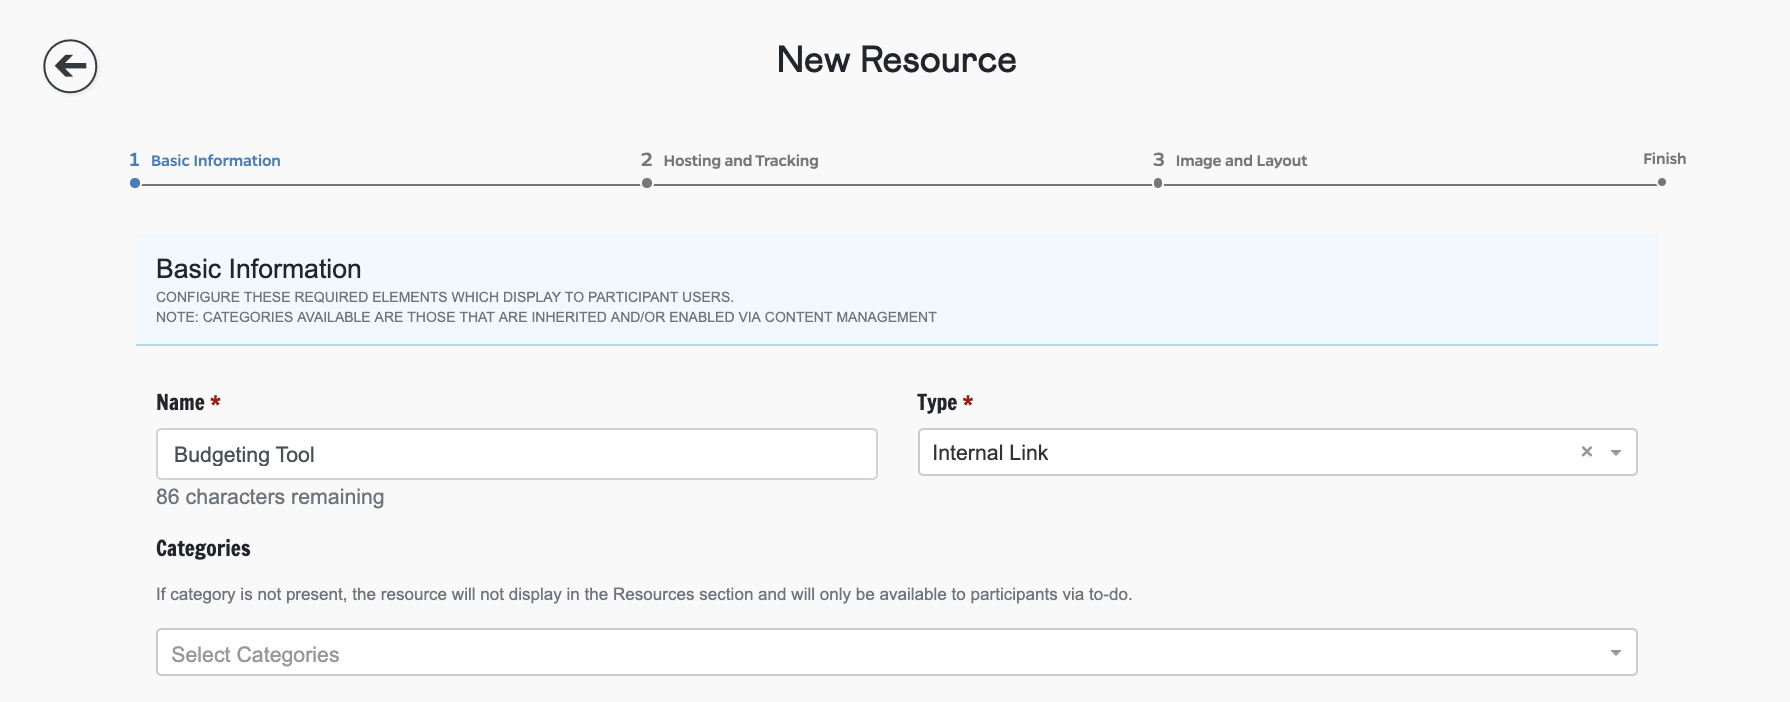Go to the Hosting and Tracking step
The image size is (1790, 702).
[740, 161]
